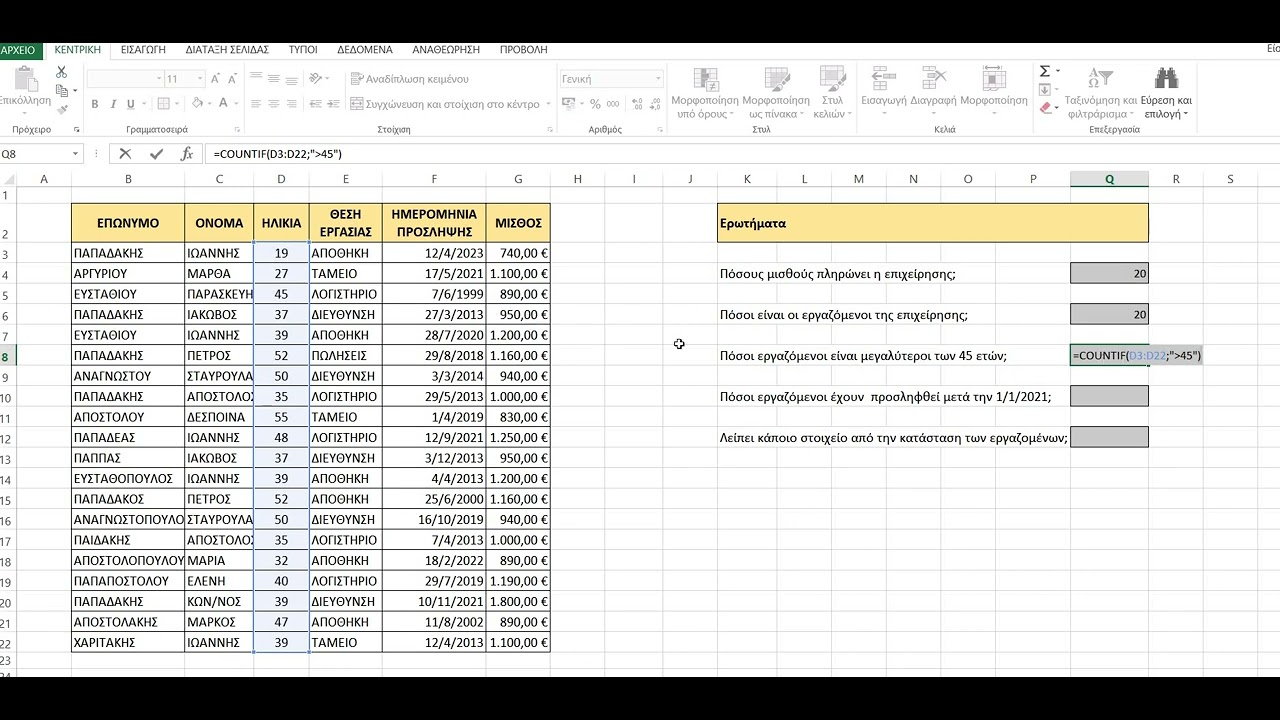Open the Γενική number format dropdown

[x=658, y=79]
